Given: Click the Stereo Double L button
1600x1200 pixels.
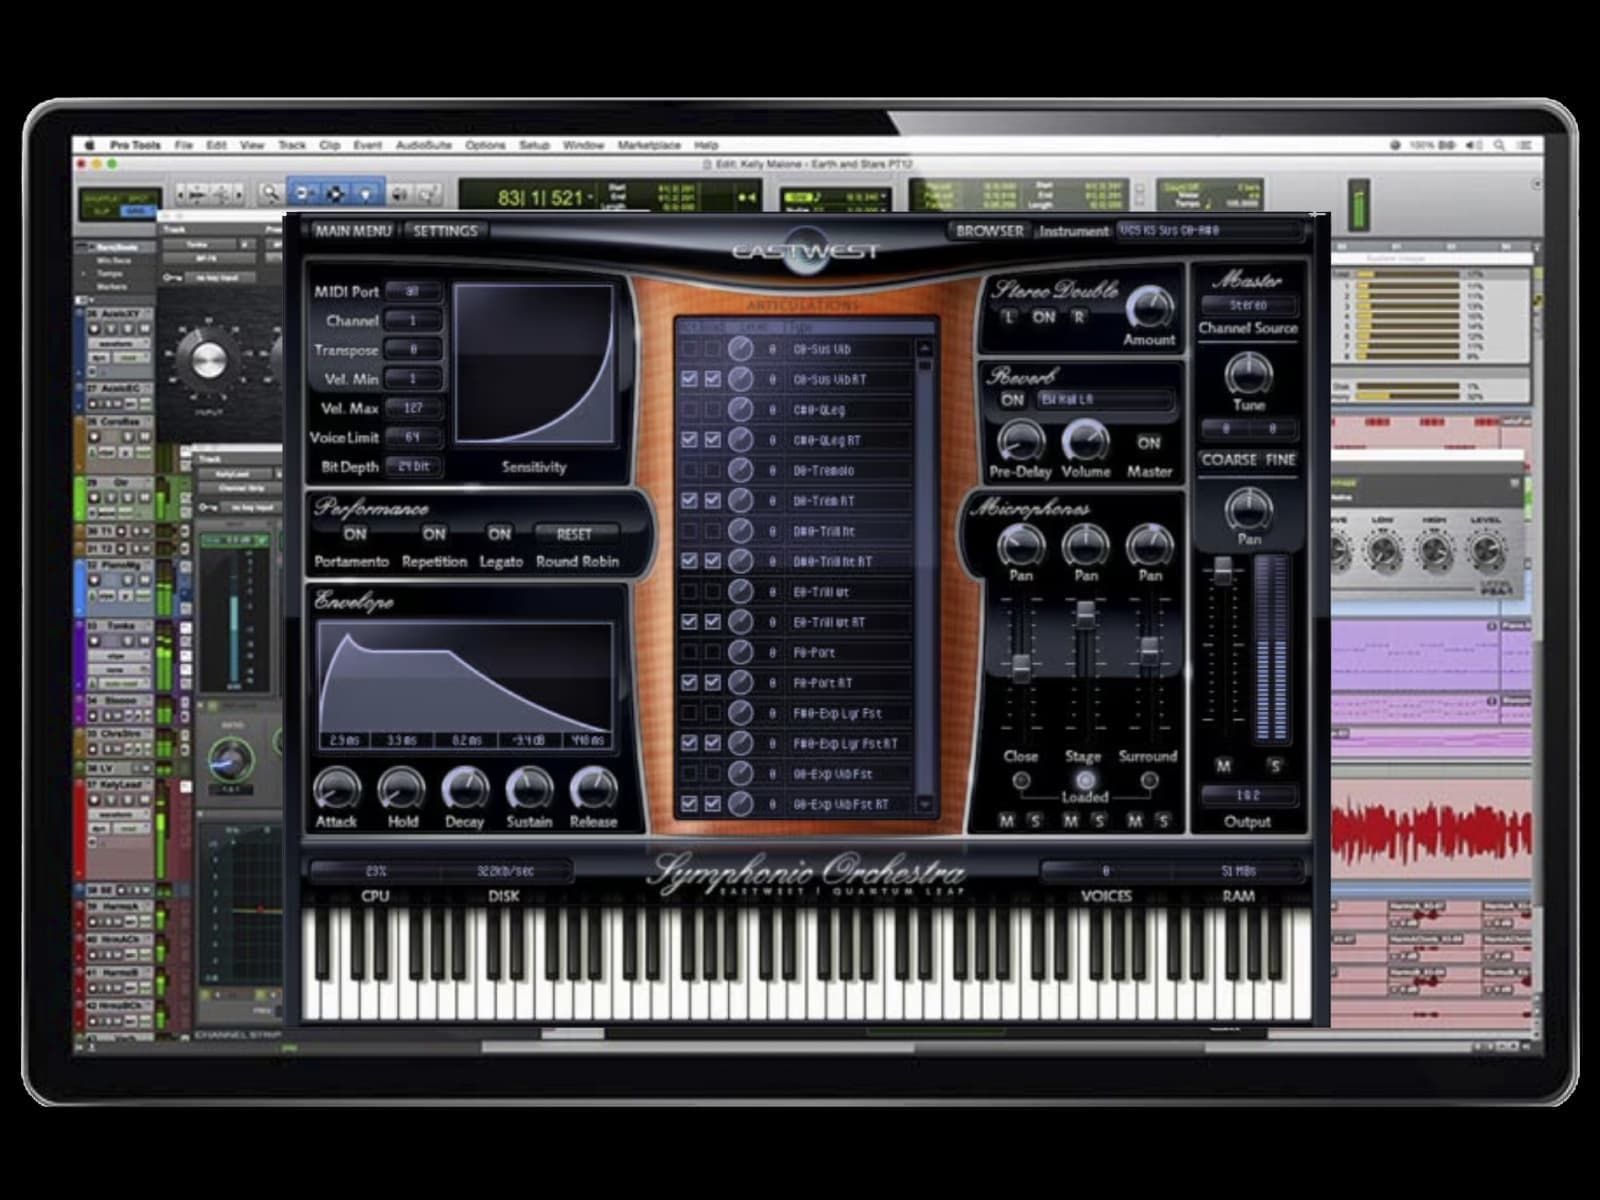Looking at the screenshot, I should (1009, 317).
